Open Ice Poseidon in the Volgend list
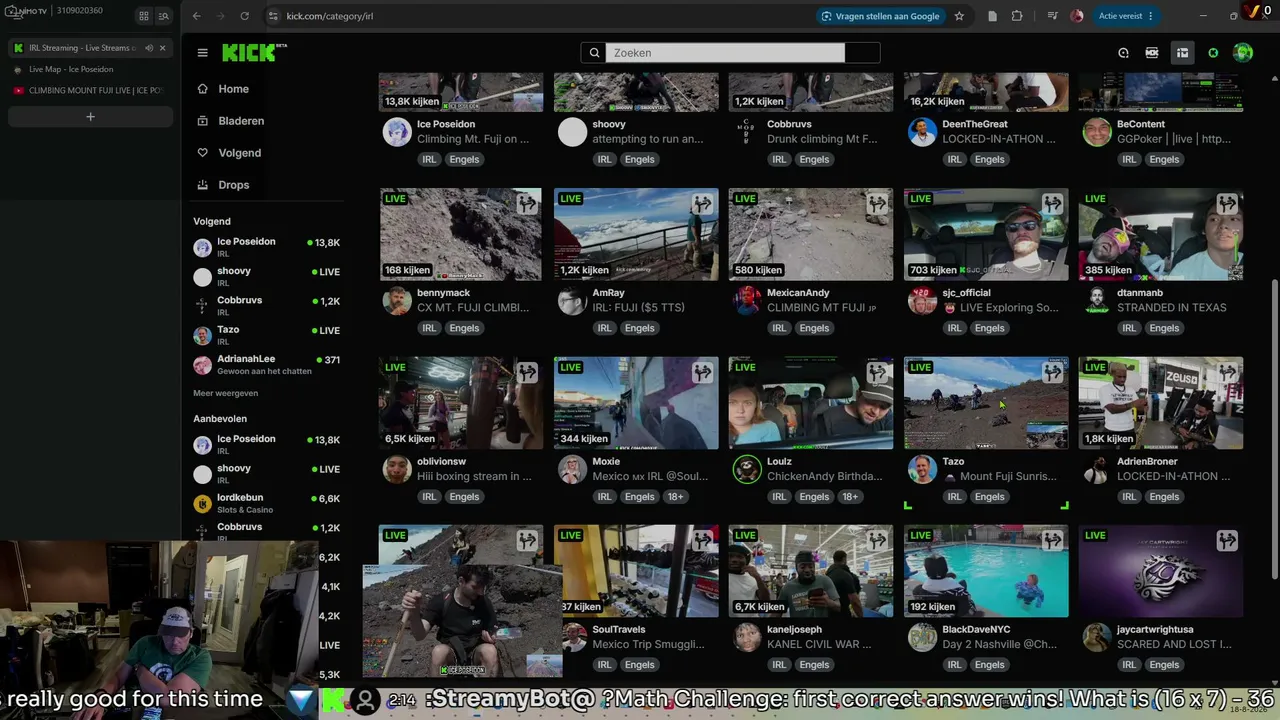 (268, 247)
